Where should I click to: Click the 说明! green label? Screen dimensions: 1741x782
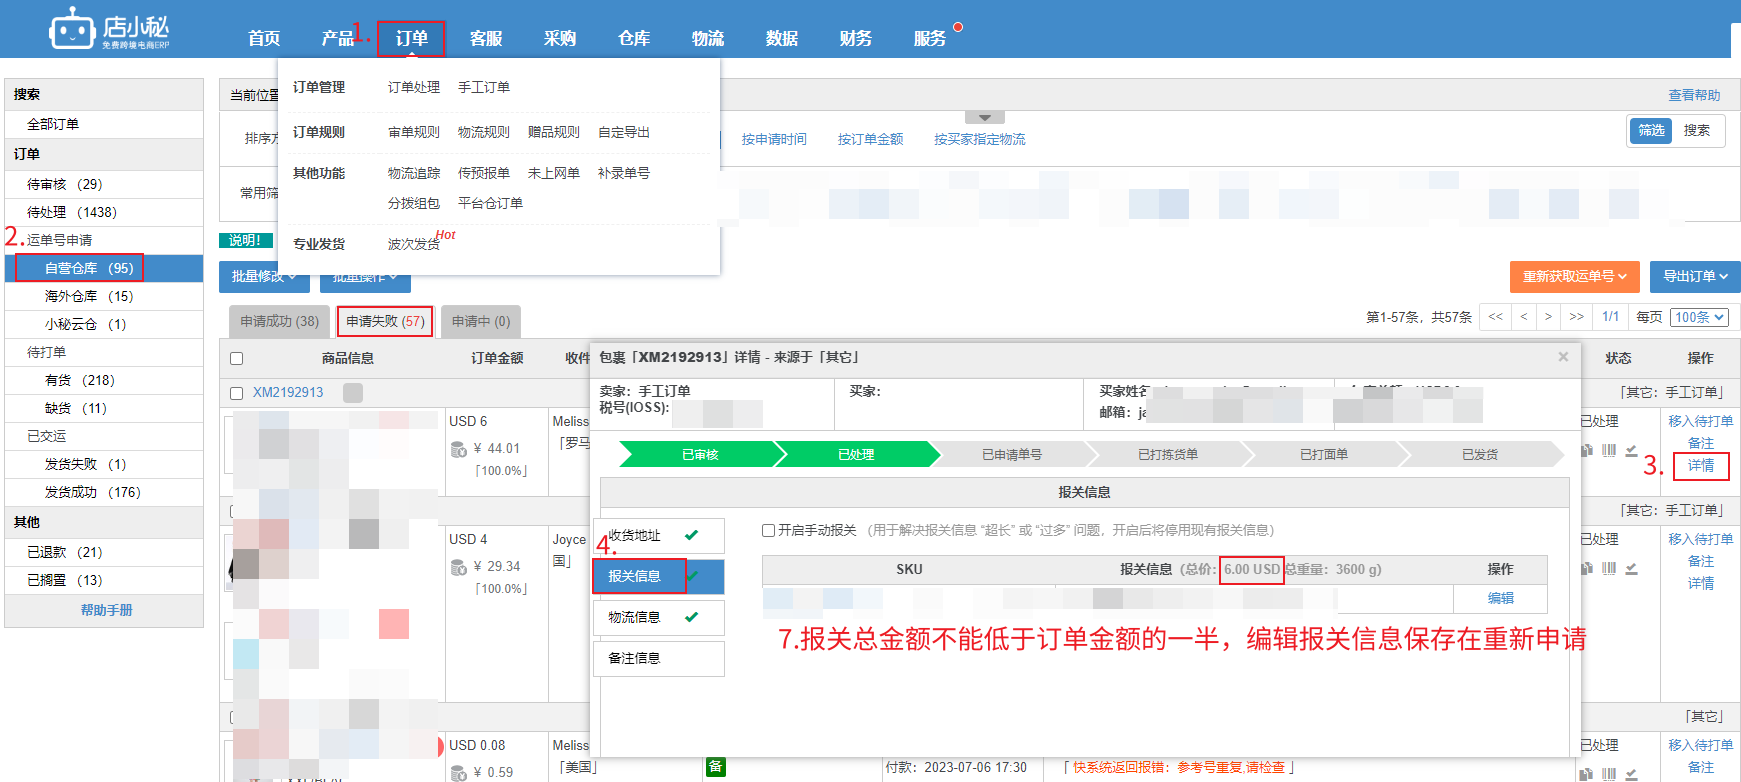pyautogui.click(x=245, y=240)
